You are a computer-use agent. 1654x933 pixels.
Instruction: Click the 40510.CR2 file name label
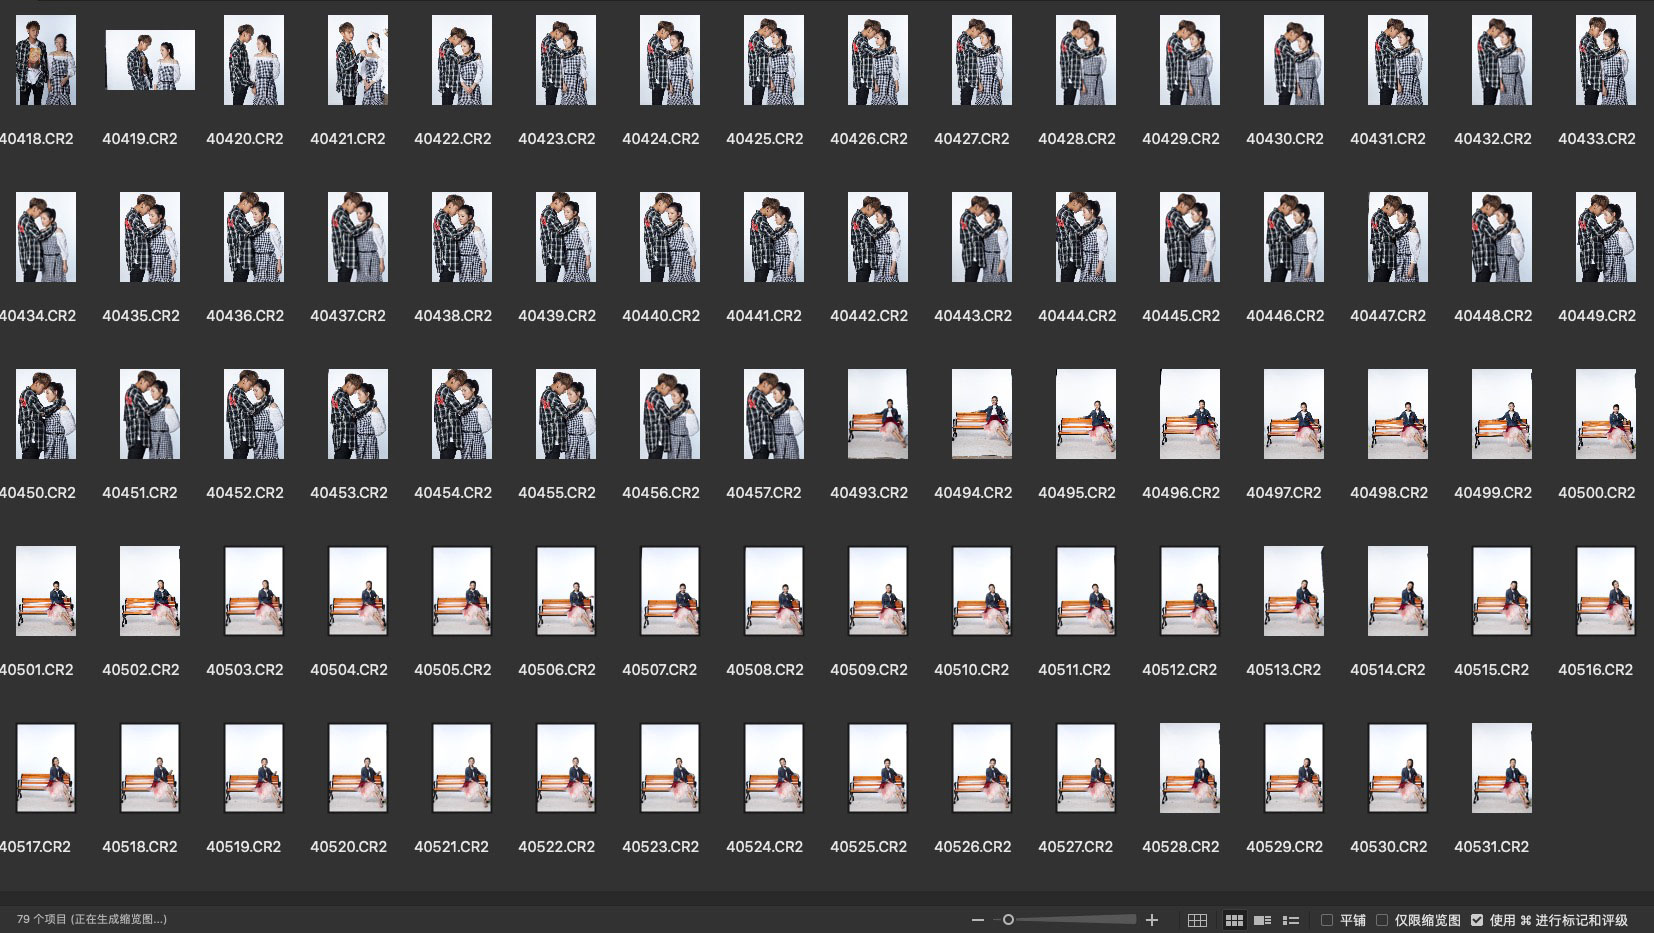click(972, 670)
